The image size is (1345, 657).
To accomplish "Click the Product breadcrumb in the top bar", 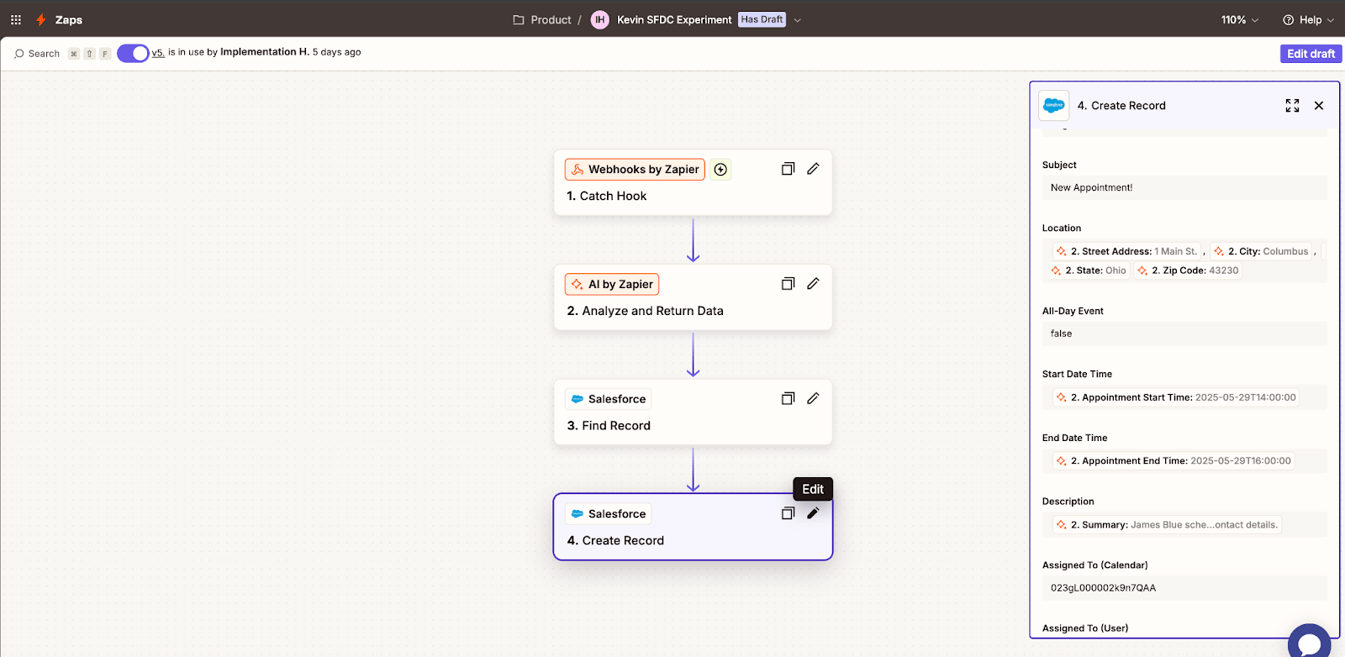I will [x=551, y=19].
